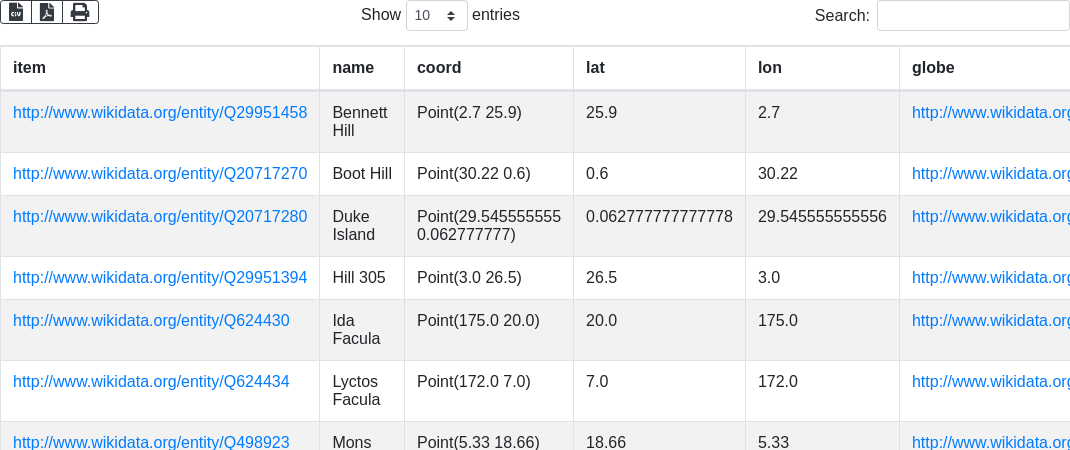Print the table using printer icon
This screenshot has width=1070, height=450.
80,12
